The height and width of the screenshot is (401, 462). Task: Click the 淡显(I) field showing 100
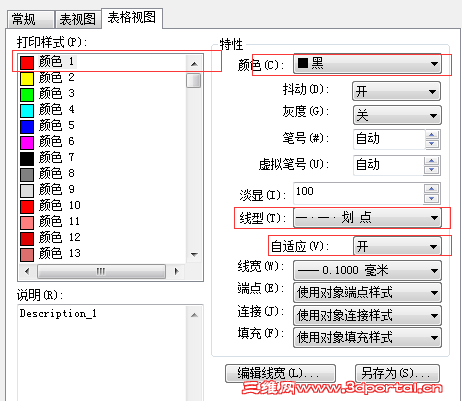(x=358, y=193)
